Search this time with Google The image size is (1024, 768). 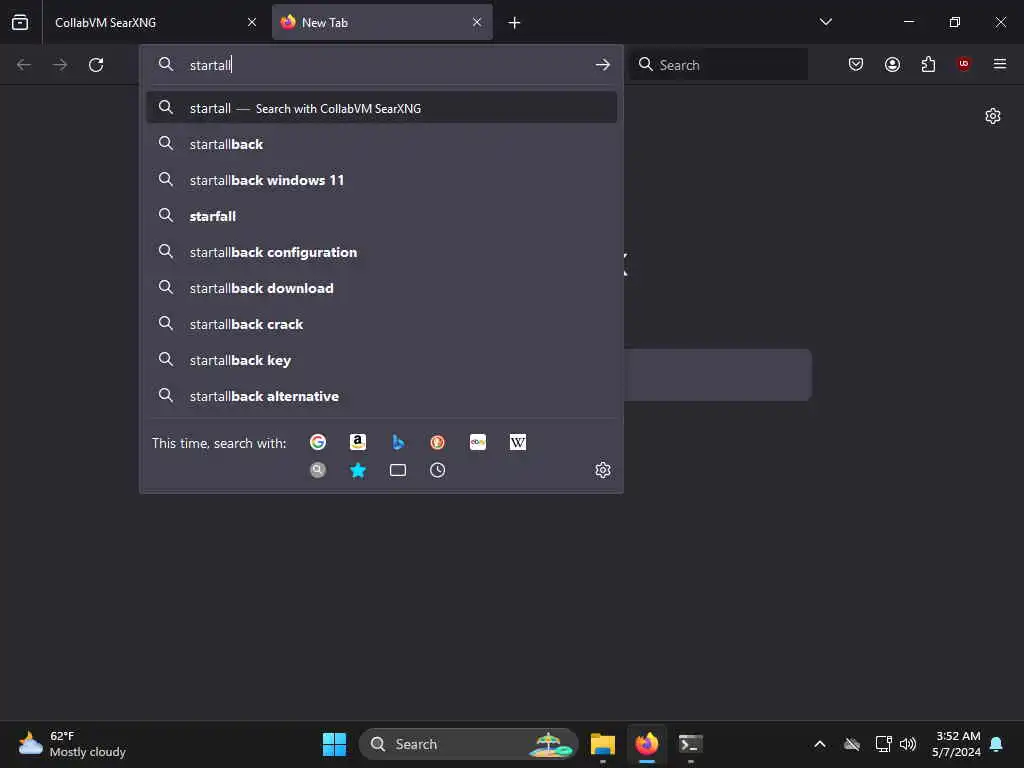point(318,442)
